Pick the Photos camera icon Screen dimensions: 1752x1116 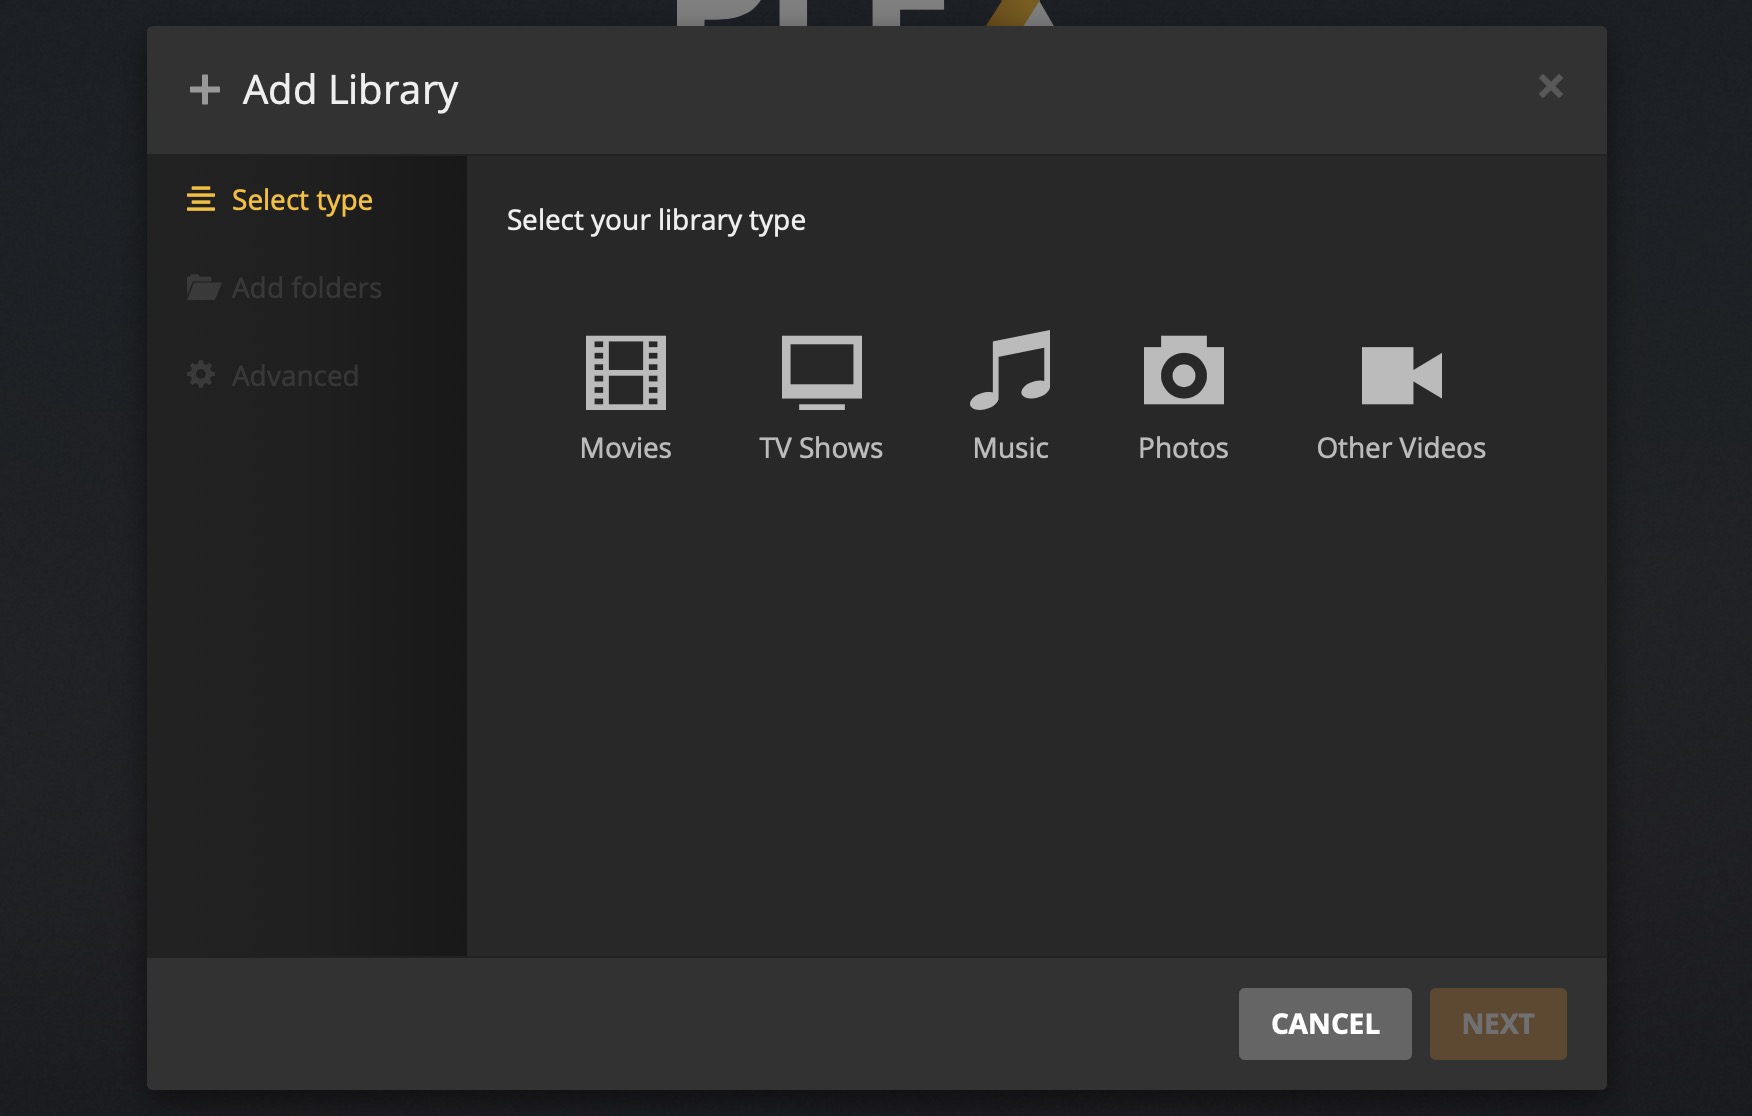[1183, 371]
